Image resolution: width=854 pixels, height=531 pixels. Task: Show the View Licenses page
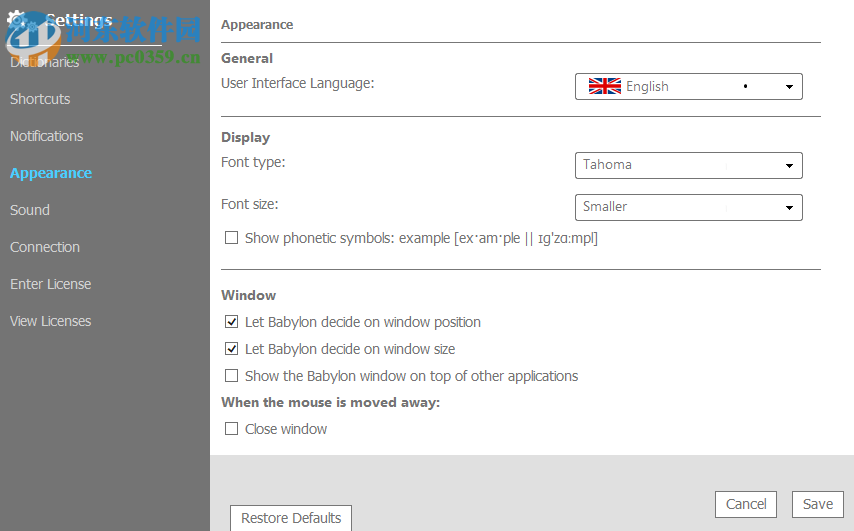[50, 321]
